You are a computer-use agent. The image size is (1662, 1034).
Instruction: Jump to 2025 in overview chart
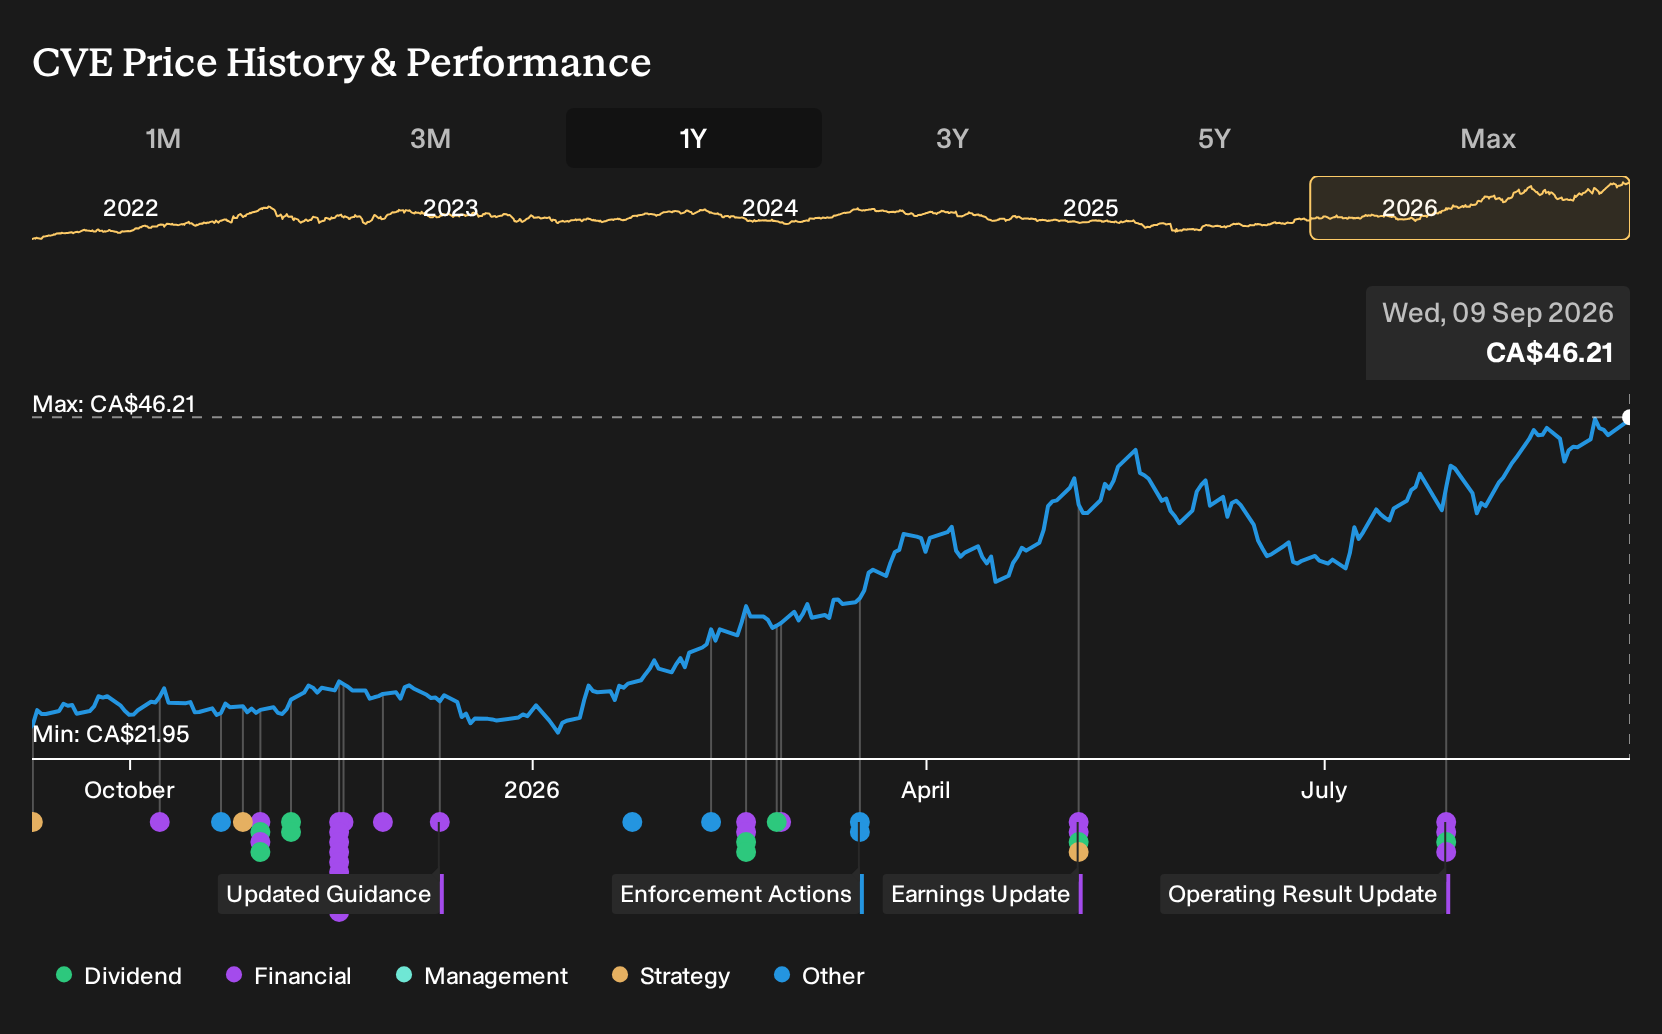pyautogui.click(x=1090, y=208)
